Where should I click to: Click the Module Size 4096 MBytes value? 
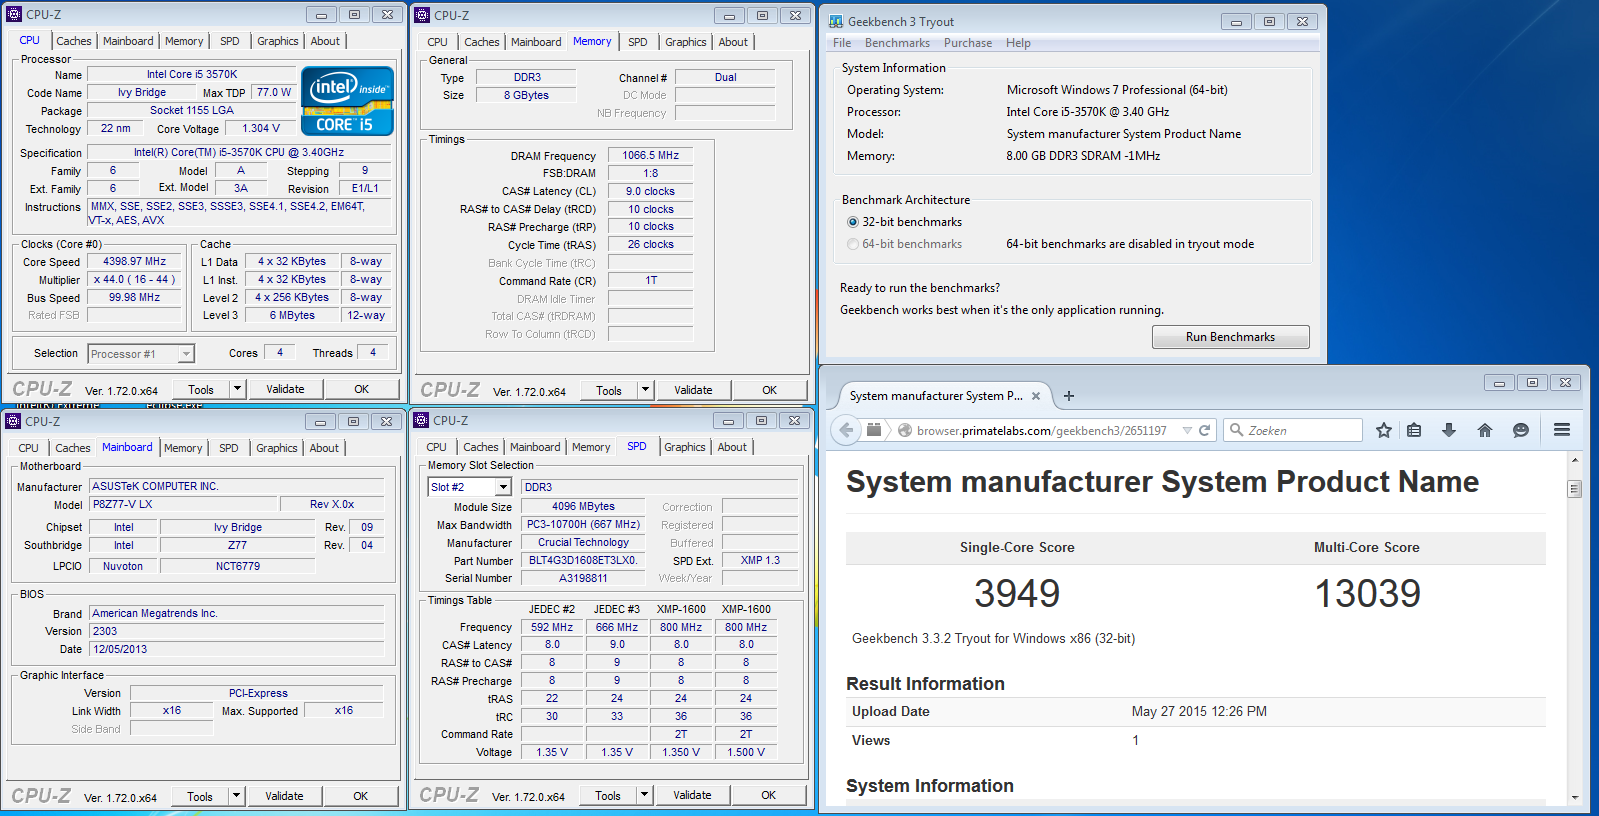point(583,506)
